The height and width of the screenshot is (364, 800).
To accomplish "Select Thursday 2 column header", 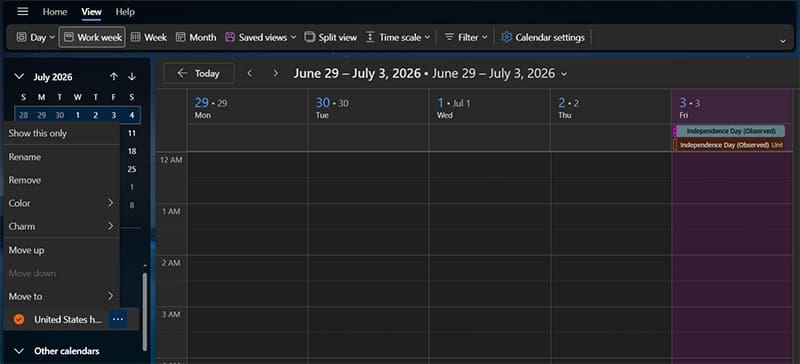I will pyautogui.click(x=611, y=107).
